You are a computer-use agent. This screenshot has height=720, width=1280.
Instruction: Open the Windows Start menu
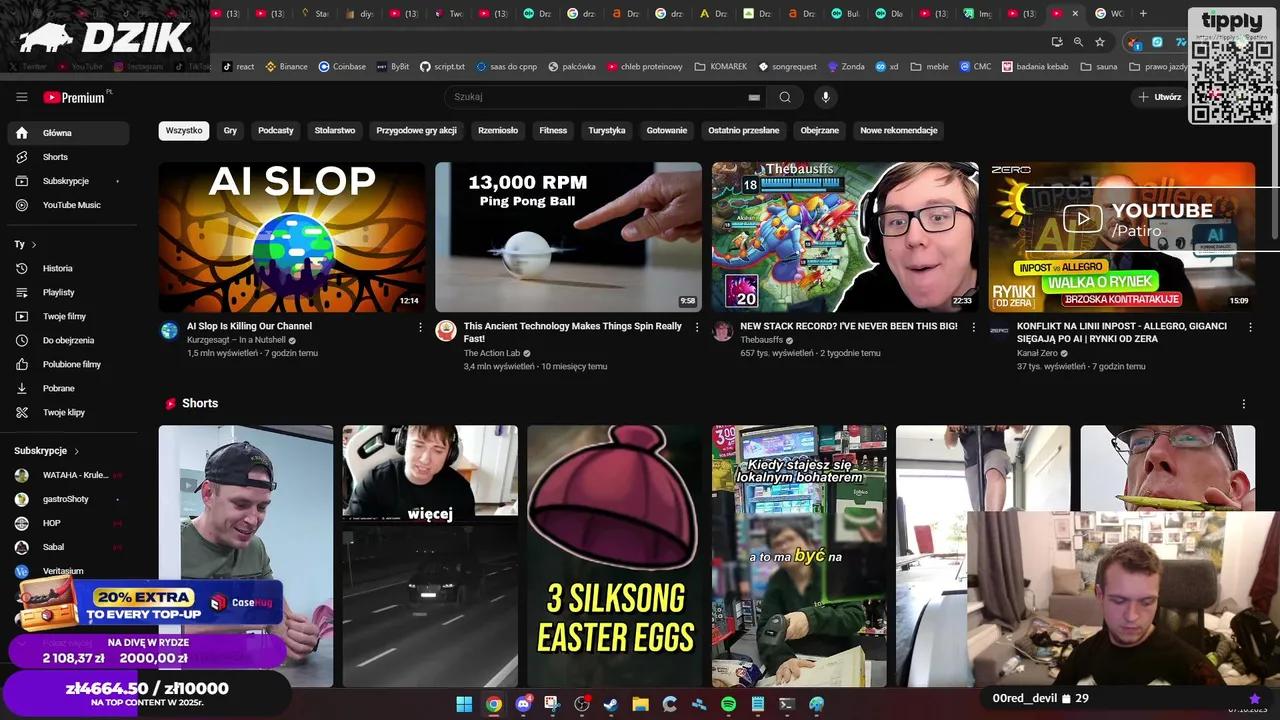click(x=464, y=704)
